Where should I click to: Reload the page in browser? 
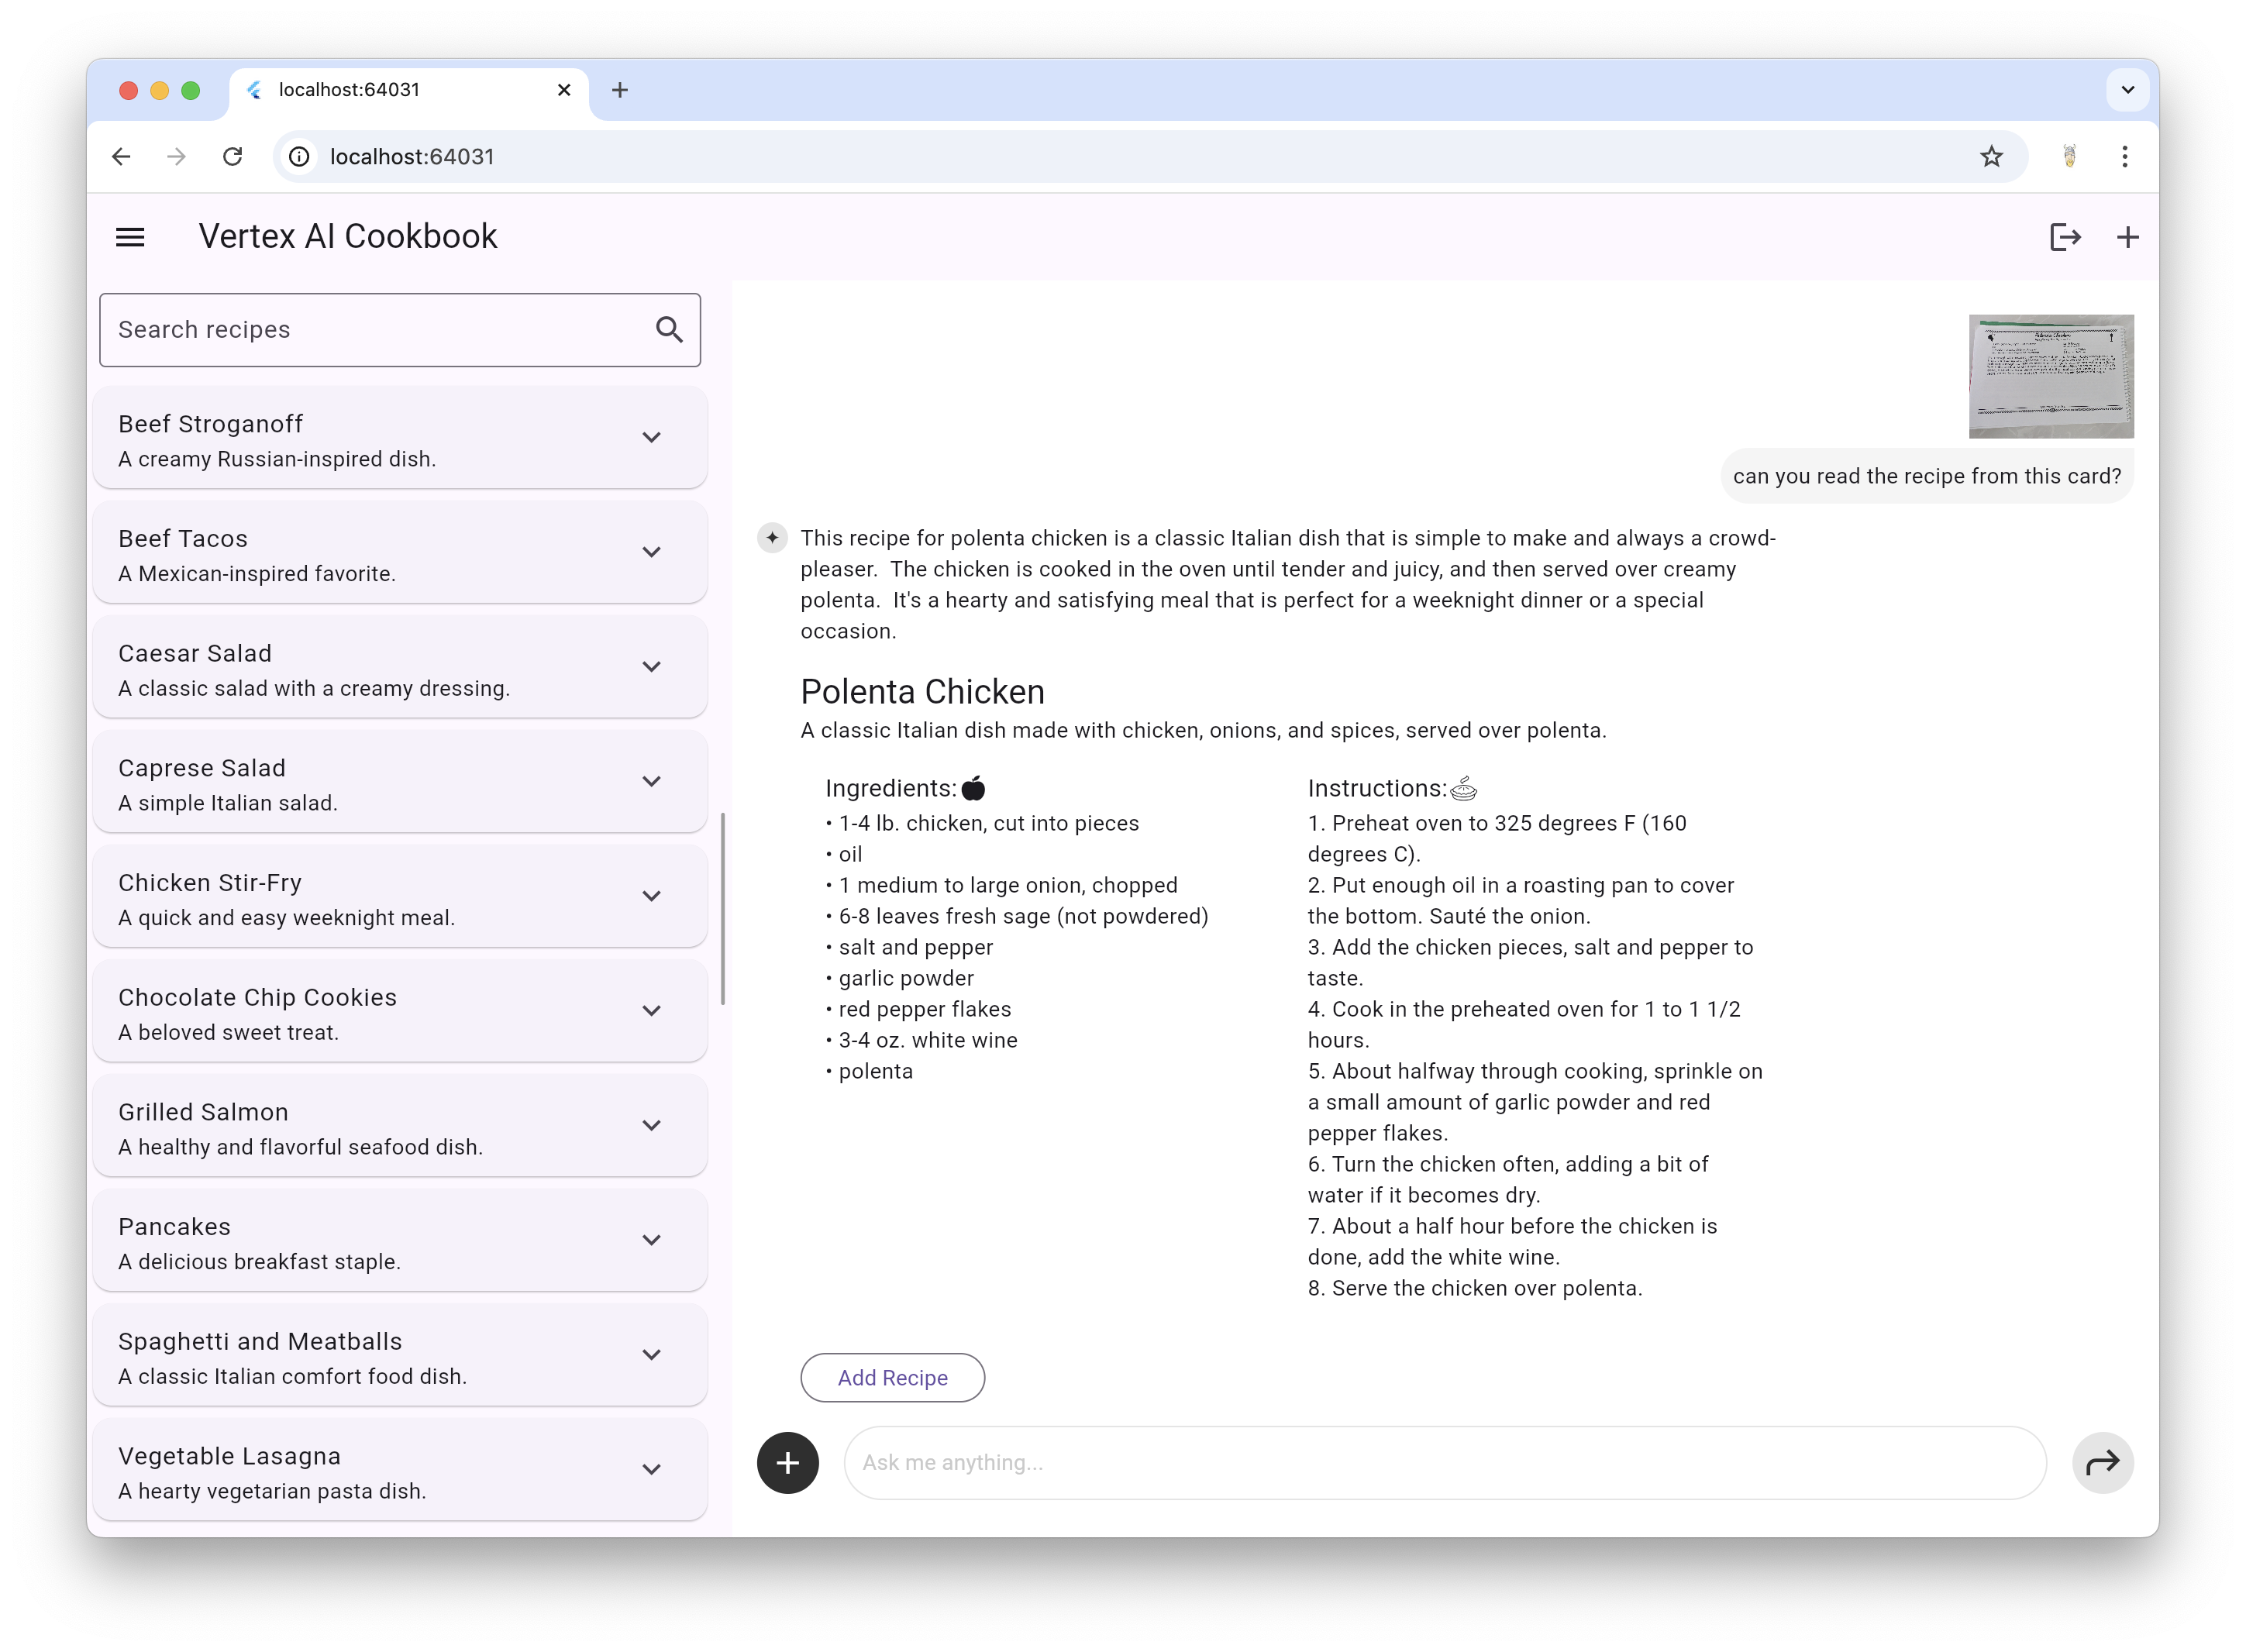(x=232, y=156)
